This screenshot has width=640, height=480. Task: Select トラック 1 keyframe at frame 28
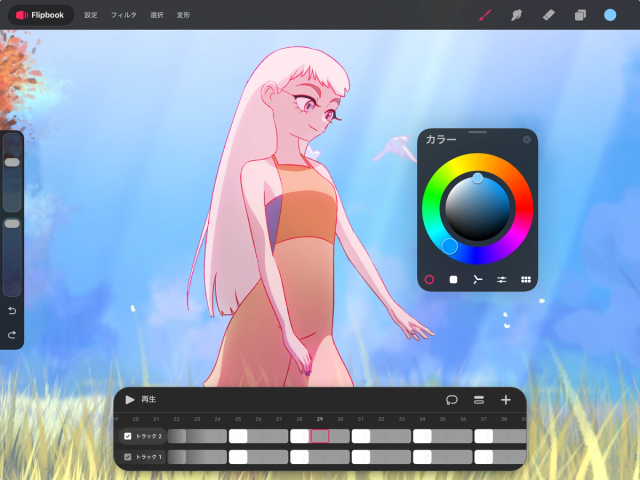coord(299,457)
